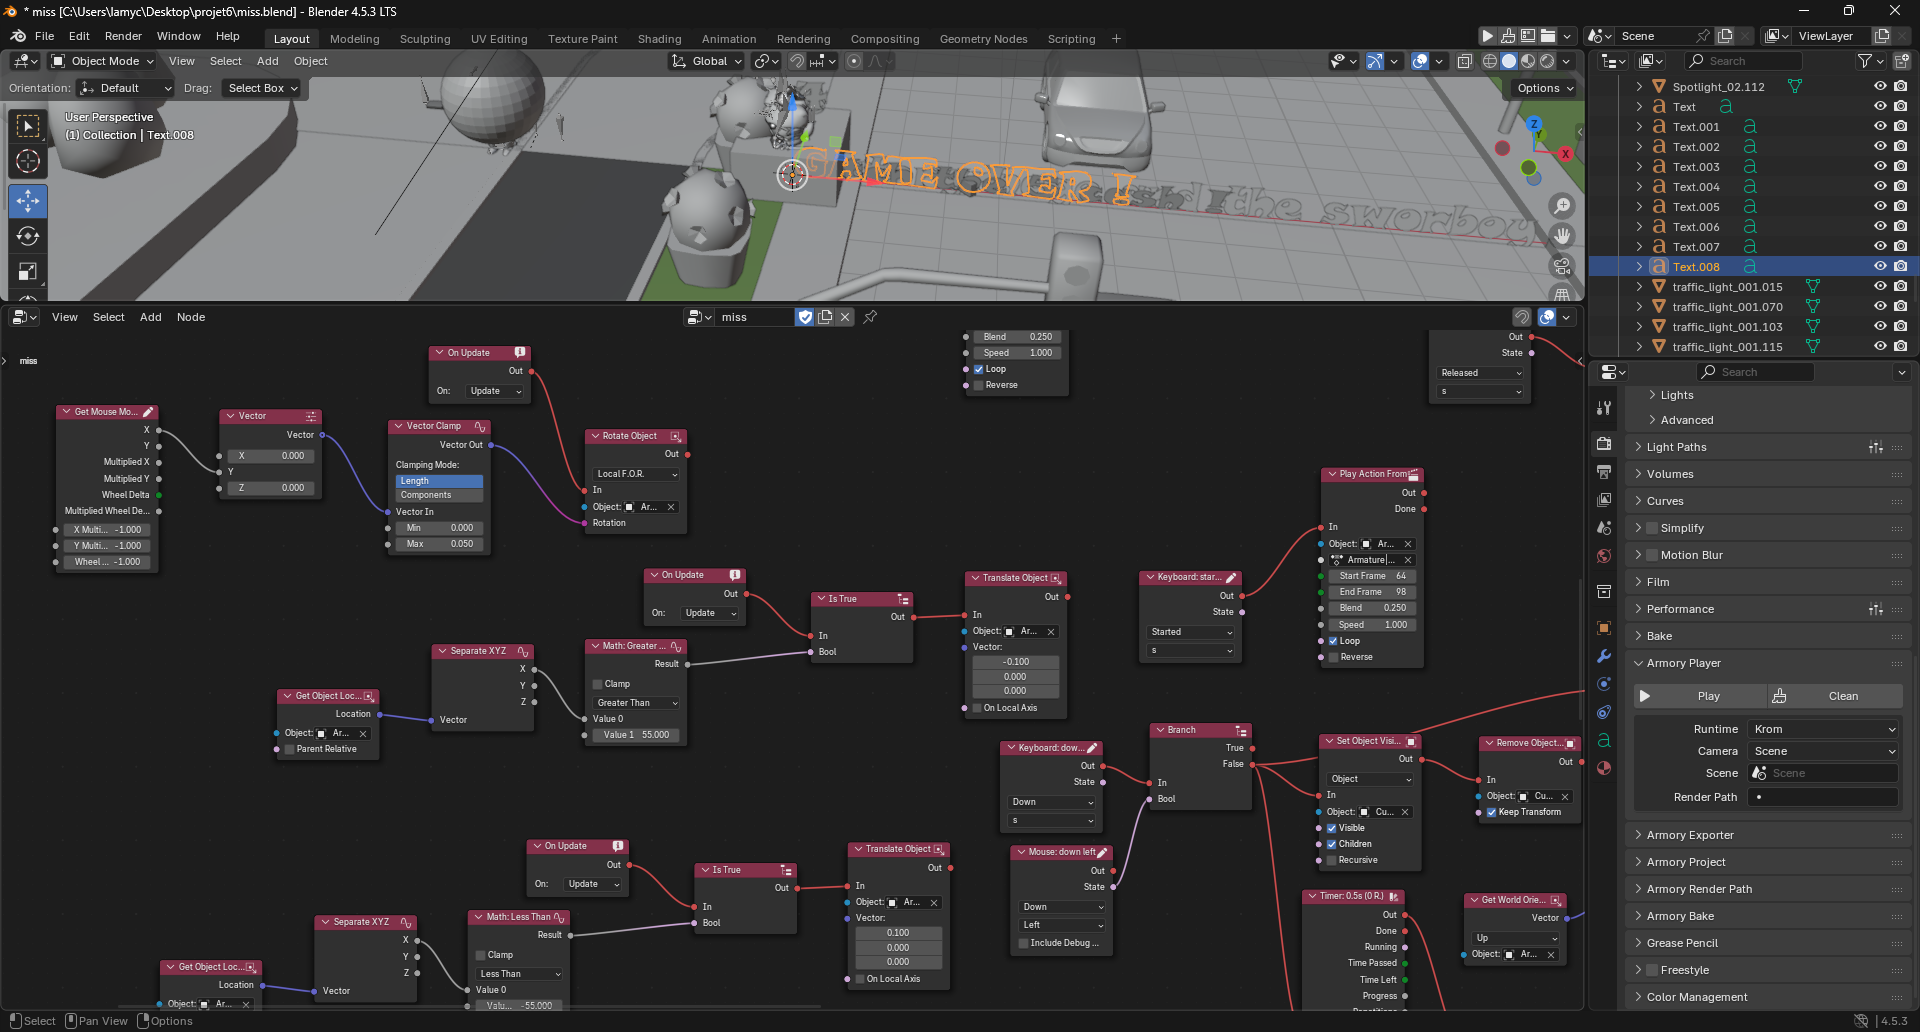
Task: Uncheck Visible in Set Object Visible node
Action: 1331,828
